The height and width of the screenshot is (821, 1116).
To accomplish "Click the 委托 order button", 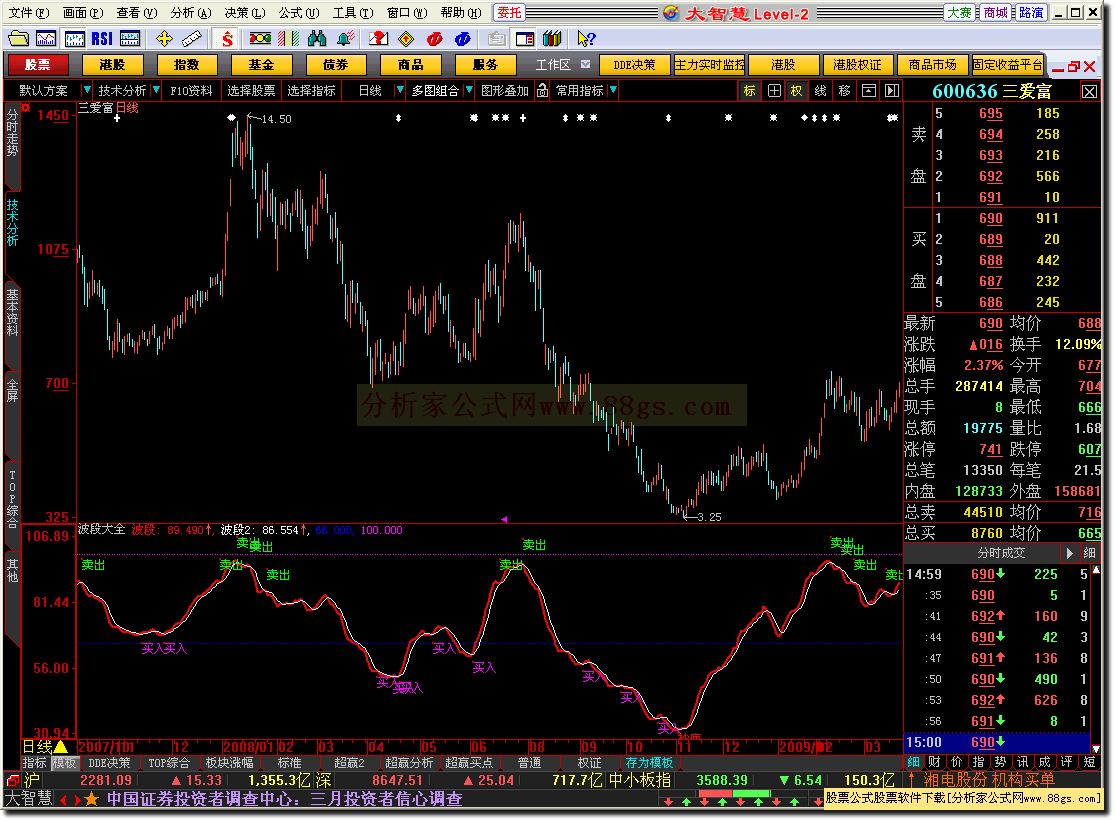I will (x=509, y=12).
